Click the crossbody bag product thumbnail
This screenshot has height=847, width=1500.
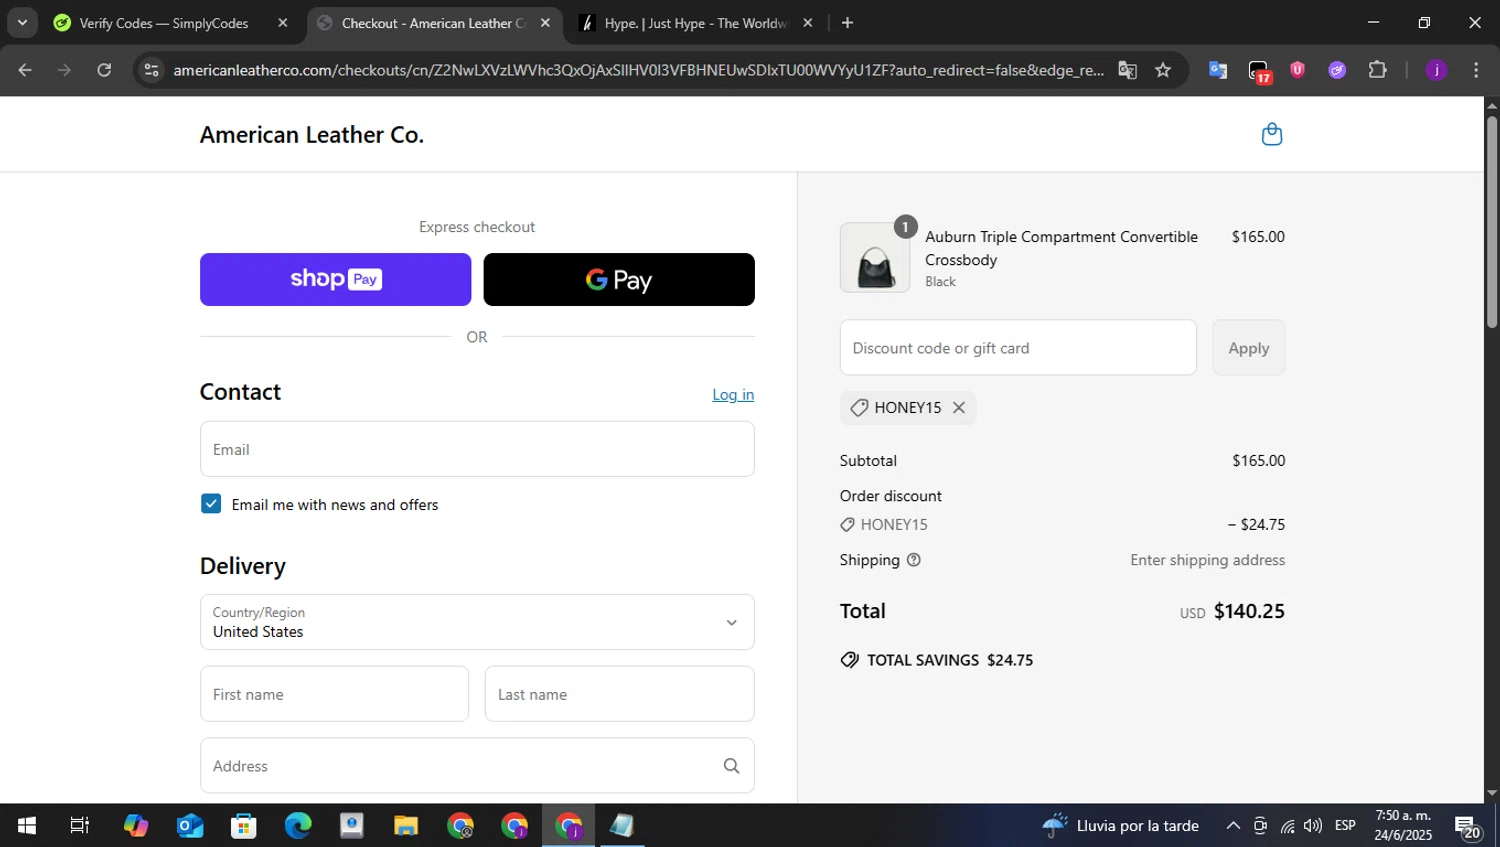(875, 258)
